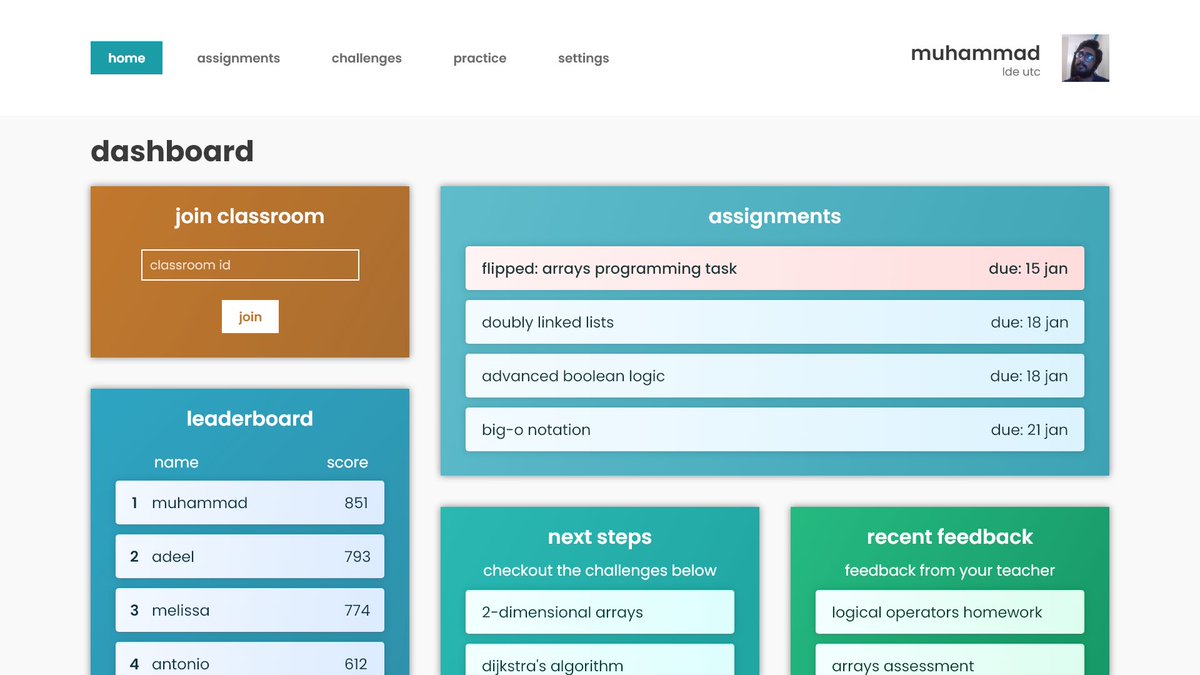Image resolution: width=1200 pixels, height=675 pixels.
Task: Click the assignments card title
Action: coord(775,216)
